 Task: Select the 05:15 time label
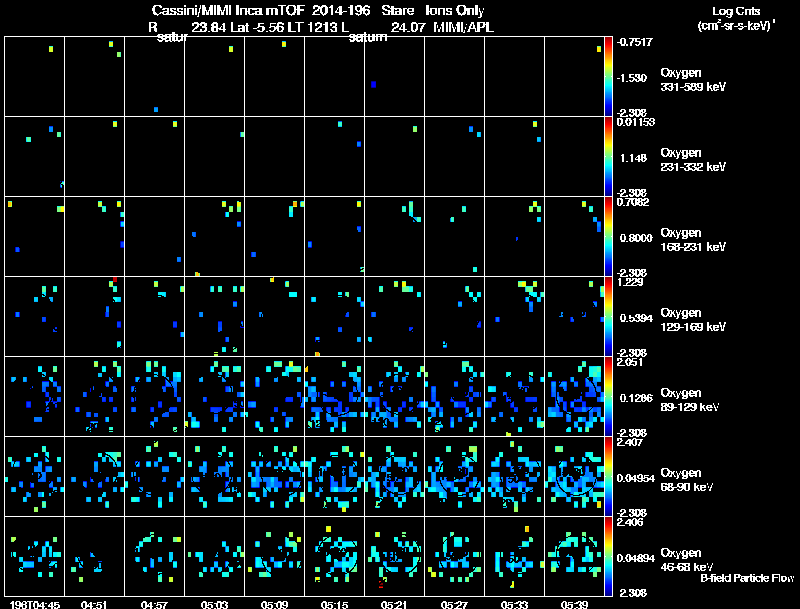[x=334, y=604]
